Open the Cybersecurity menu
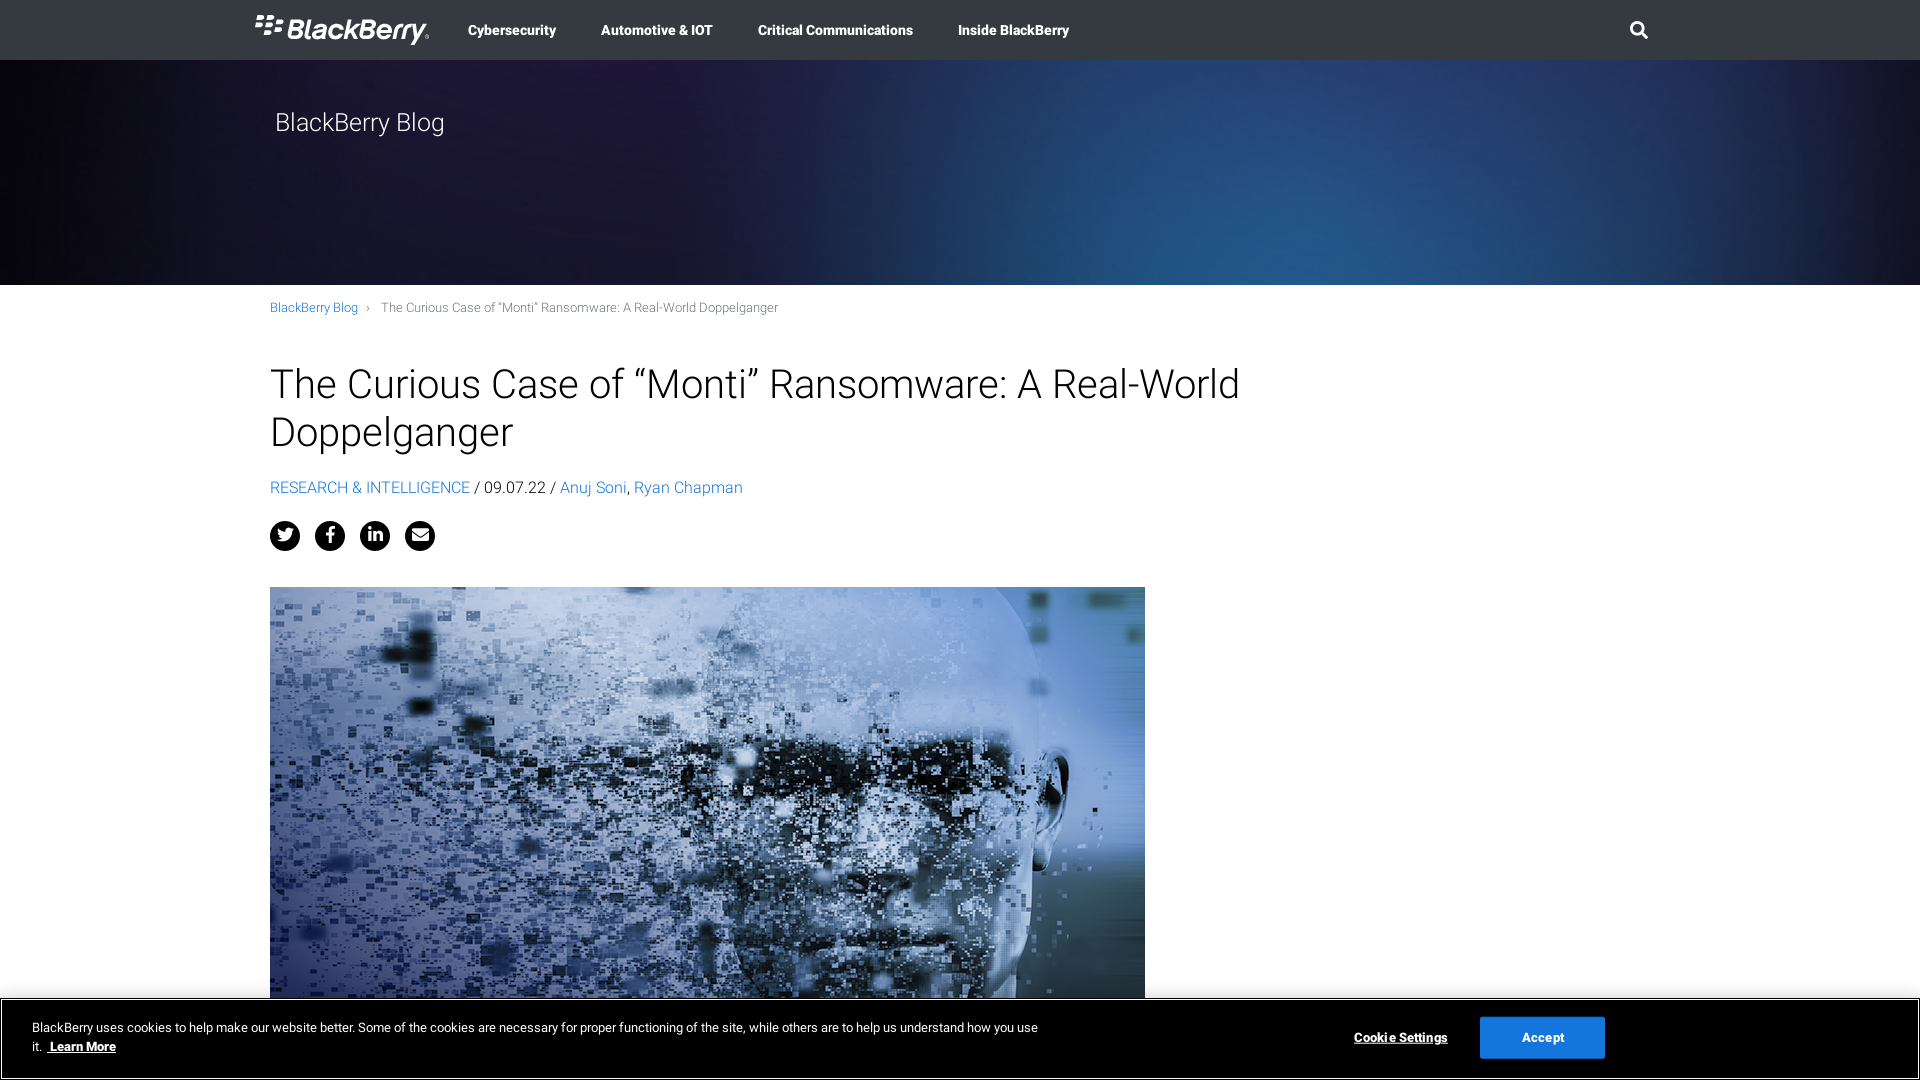This screenshot has width=1920, height=1080. pos(511,30)
